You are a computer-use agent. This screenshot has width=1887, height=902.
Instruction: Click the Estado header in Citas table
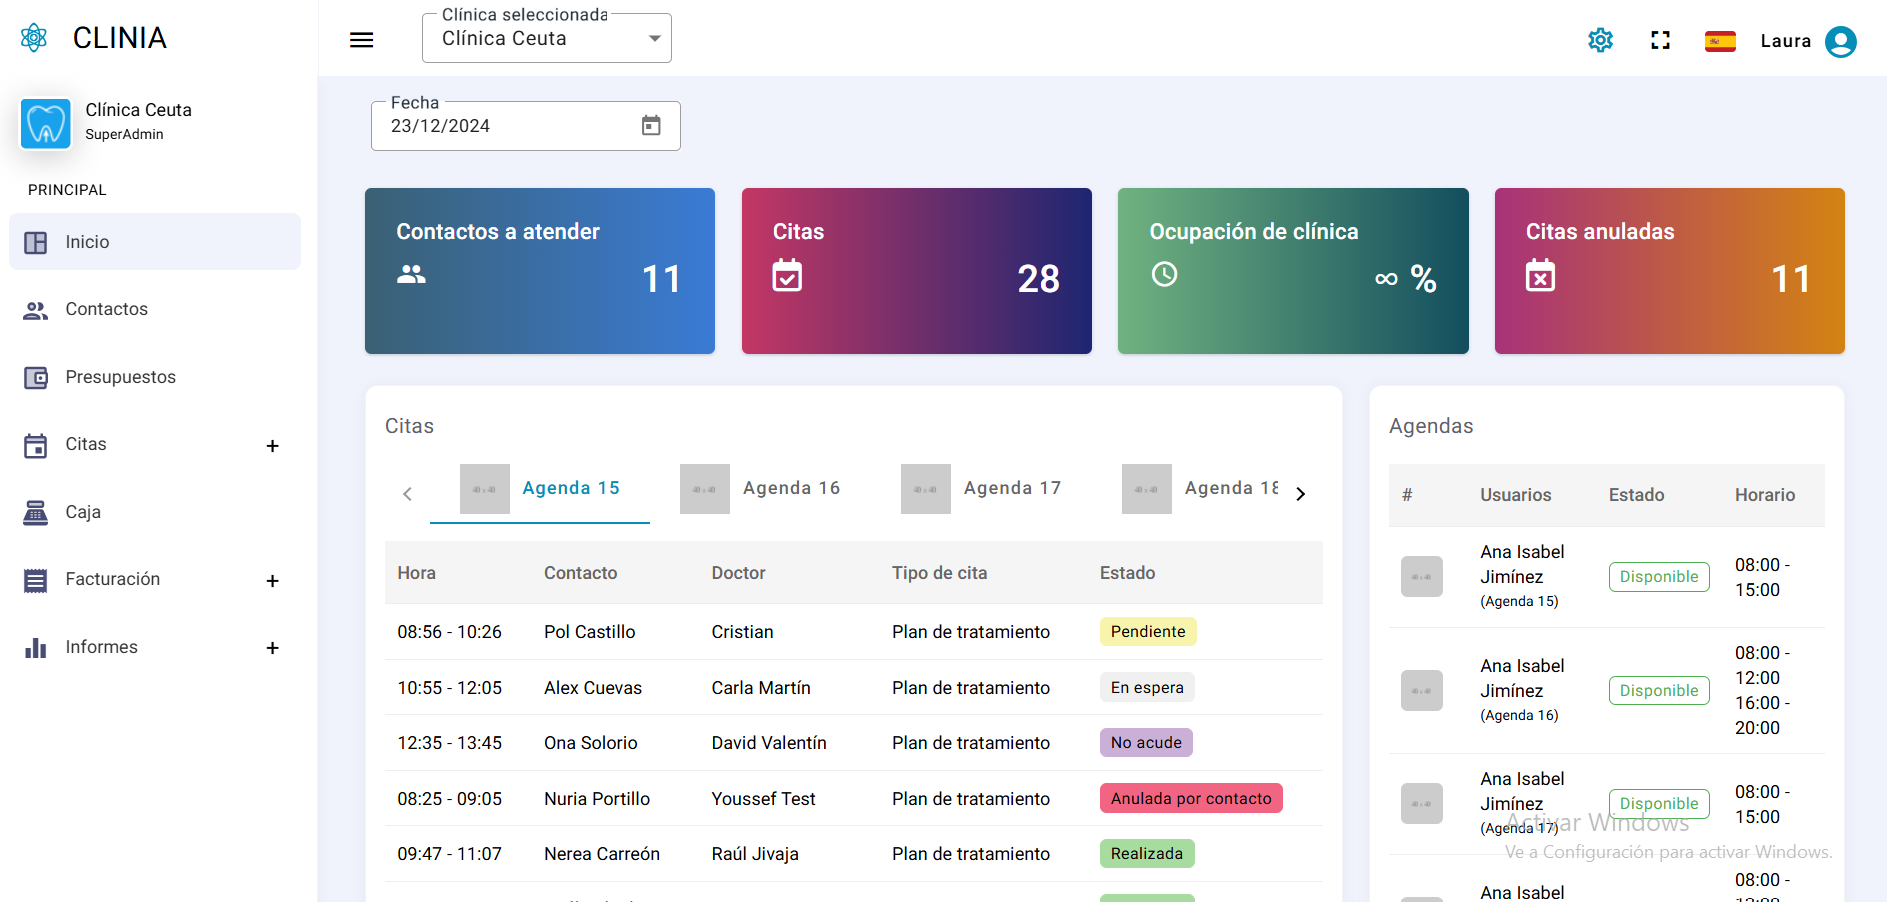[x=1127, y=573]
